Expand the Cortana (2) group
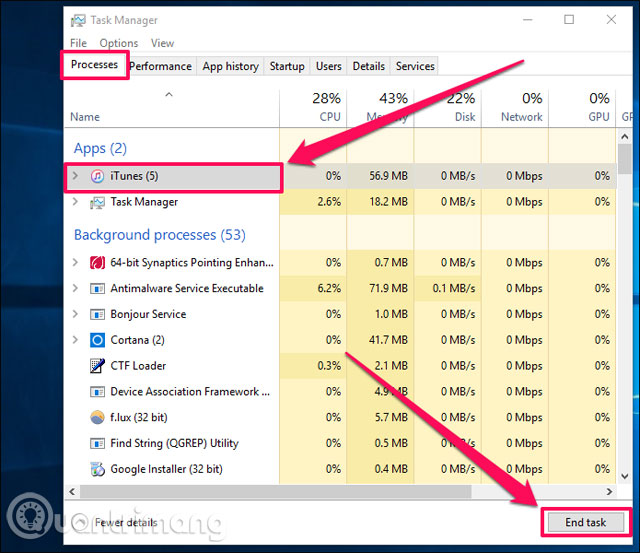Image resolution: width=640 pixels, height=553 pixels. [x=75, y=340]
